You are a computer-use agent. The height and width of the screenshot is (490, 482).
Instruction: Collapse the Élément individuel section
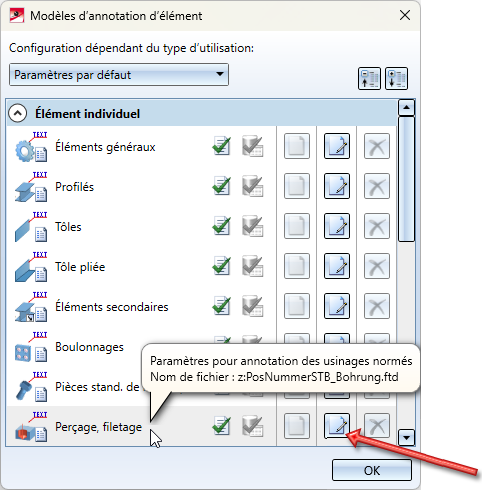18,113
